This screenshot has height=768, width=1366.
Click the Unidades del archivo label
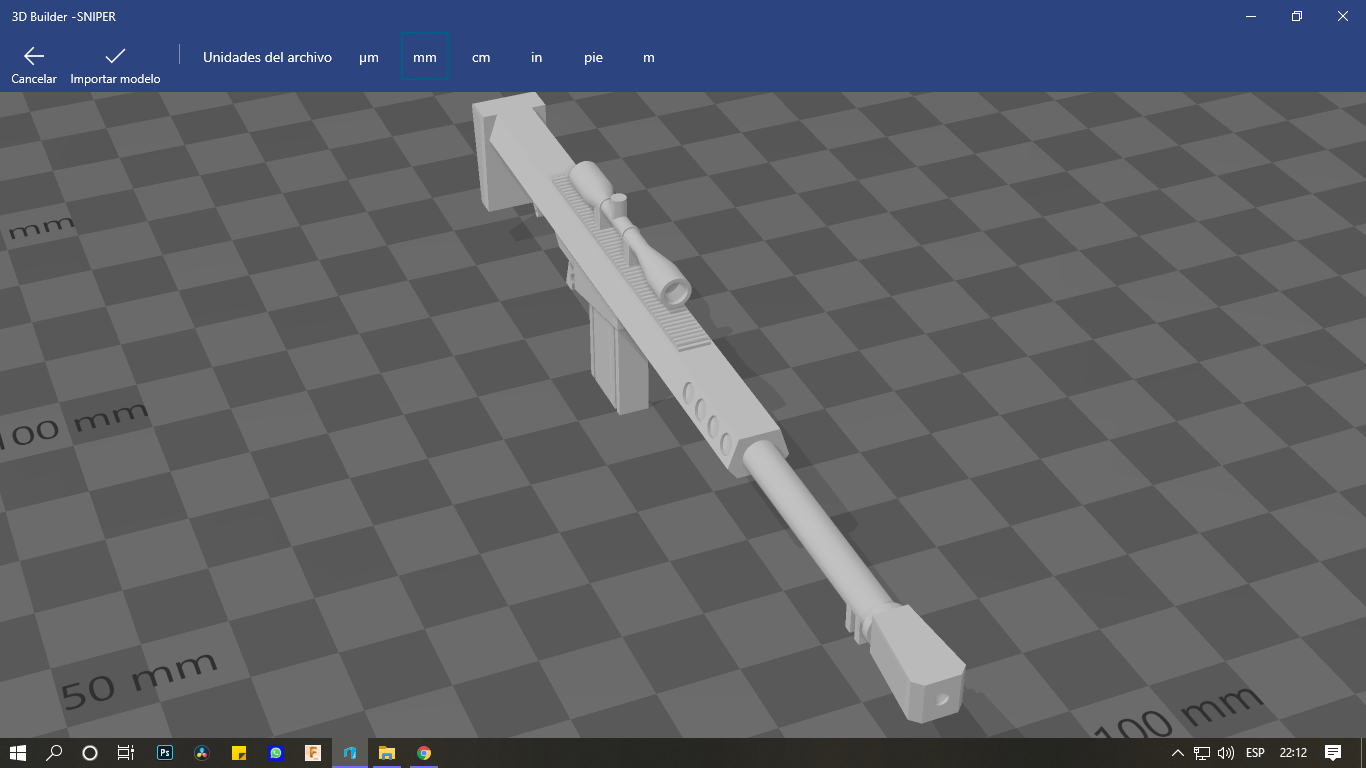(x=266, y=57)
